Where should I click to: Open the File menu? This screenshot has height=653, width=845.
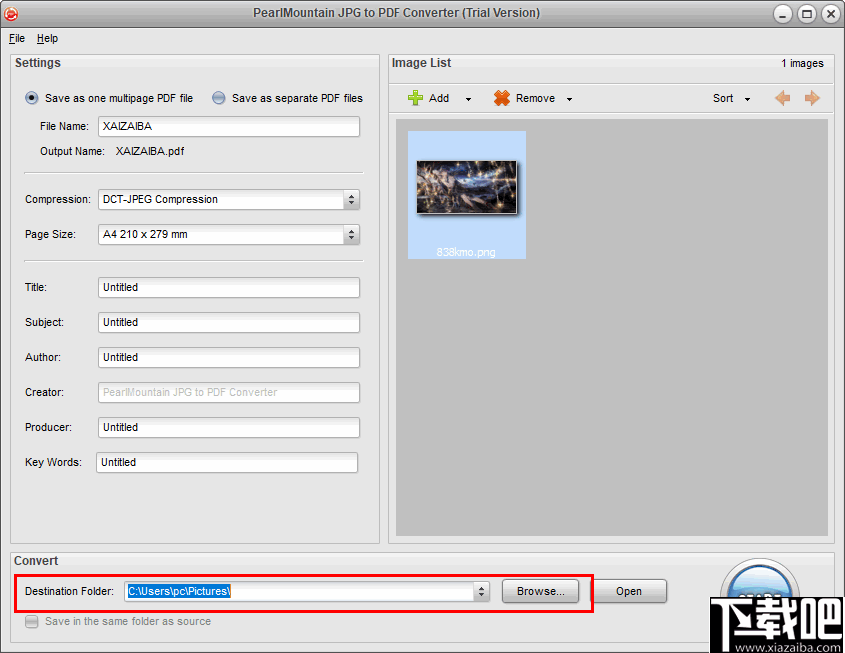pyautogui.click(x=16, y=38)
